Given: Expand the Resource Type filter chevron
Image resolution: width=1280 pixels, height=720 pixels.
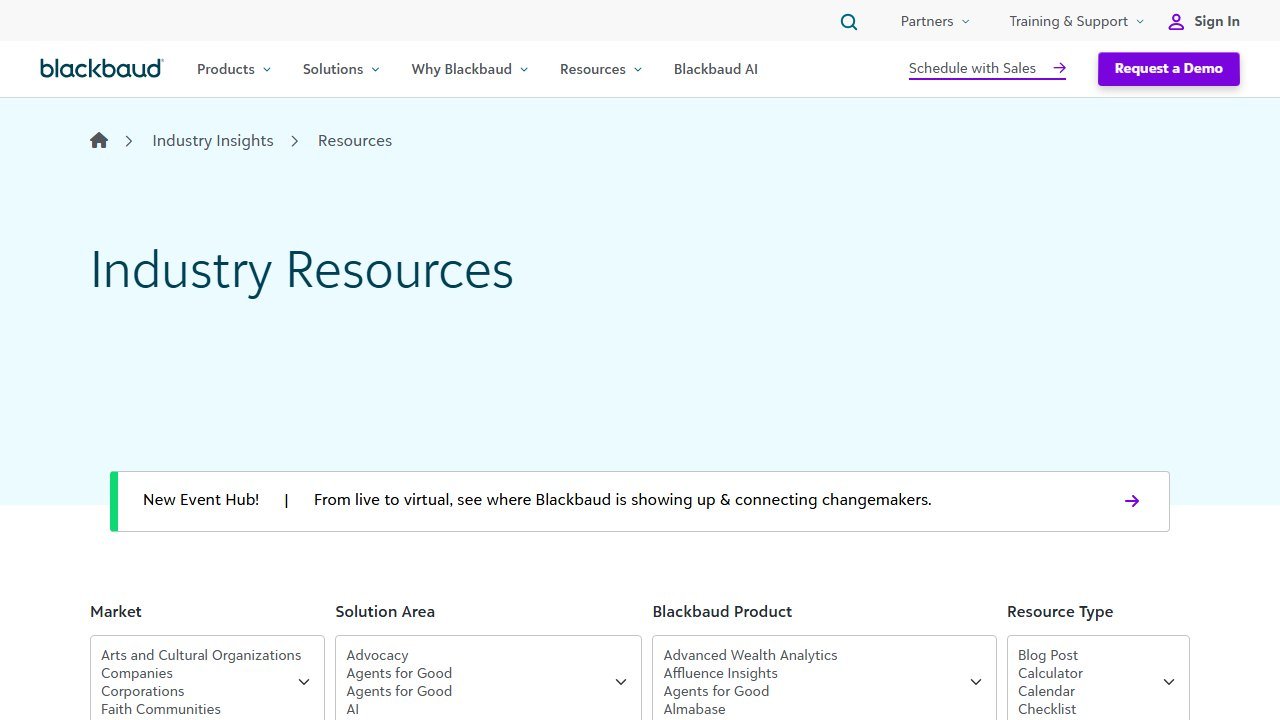Looking at the screenshot, I should 1169,682.
